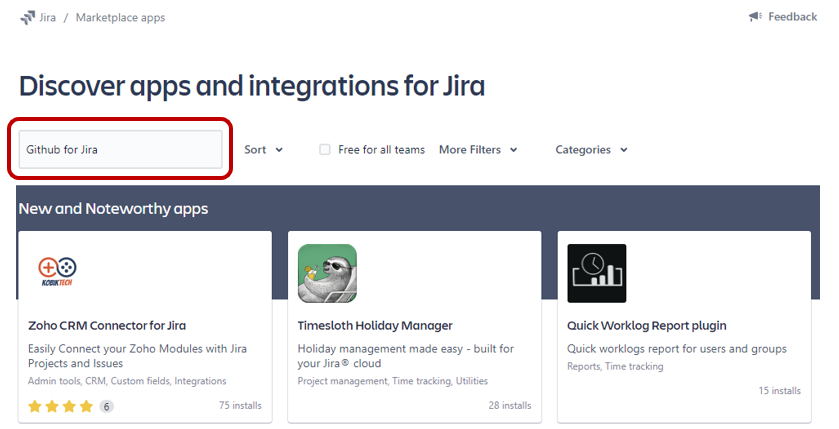This screenshot has width=839, height=429.
Task: Click the first rating star of Zoho CRM Connector
Action: (x=35, y=407)
